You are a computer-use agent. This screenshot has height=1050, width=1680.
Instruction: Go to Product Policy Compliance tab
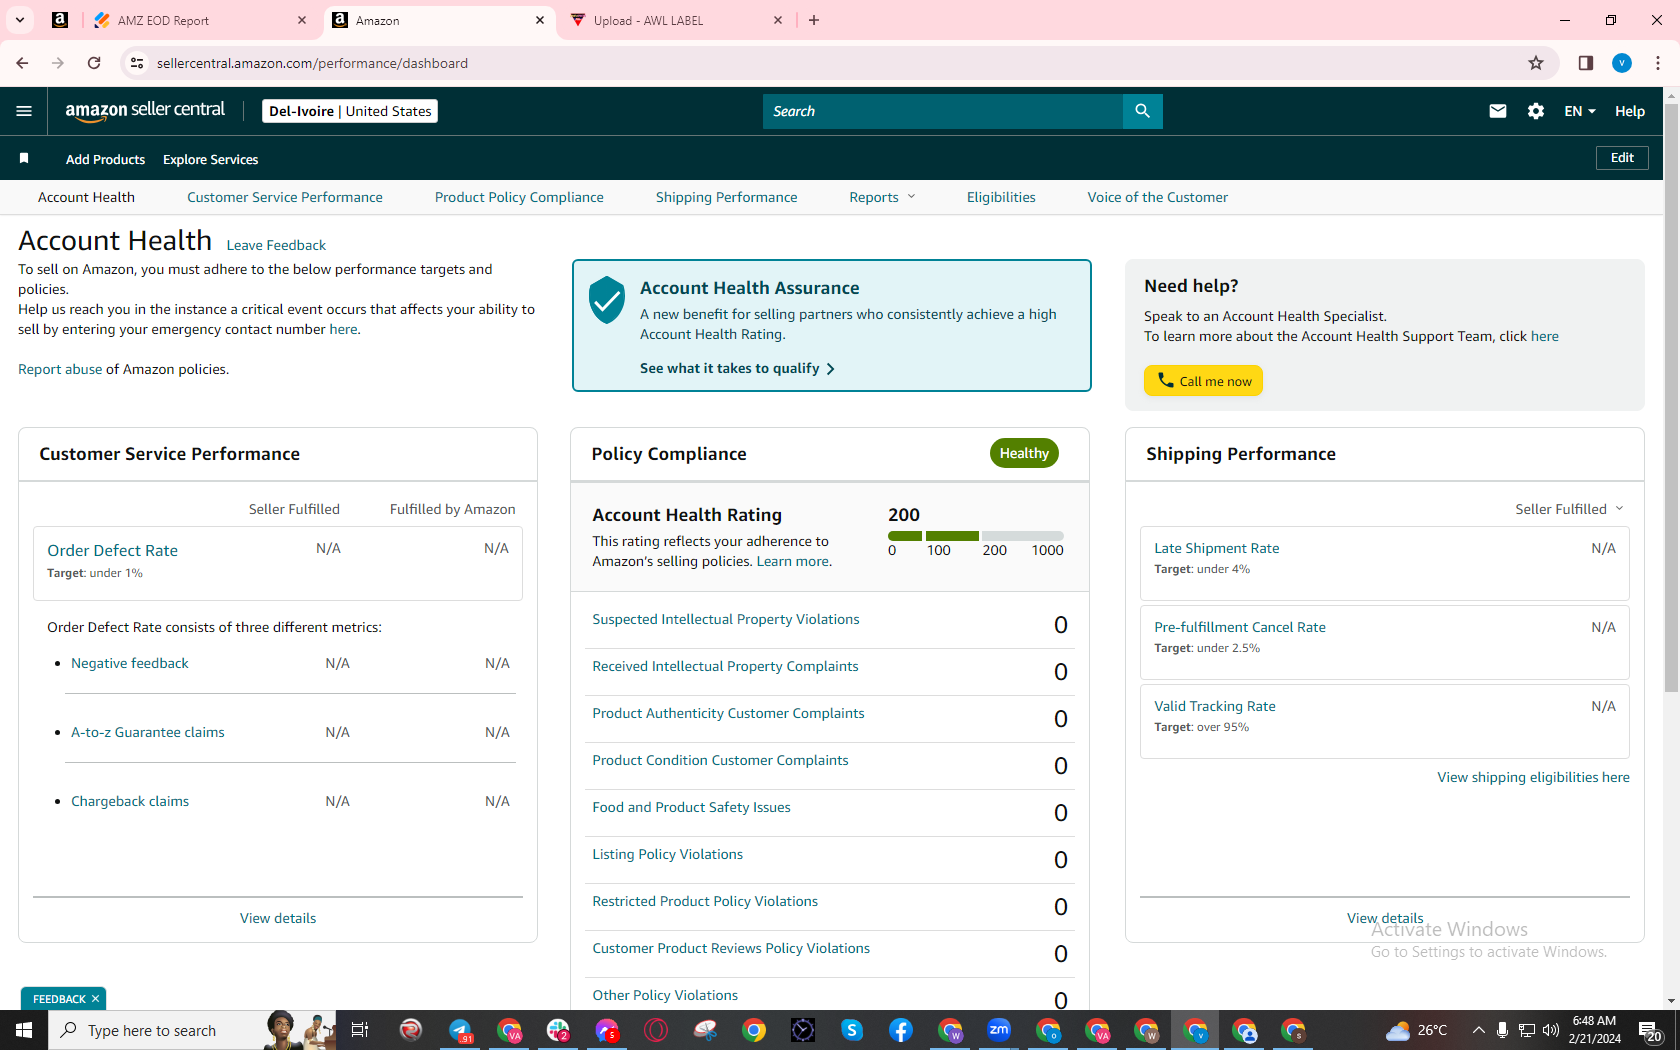(x=519, y=197)
